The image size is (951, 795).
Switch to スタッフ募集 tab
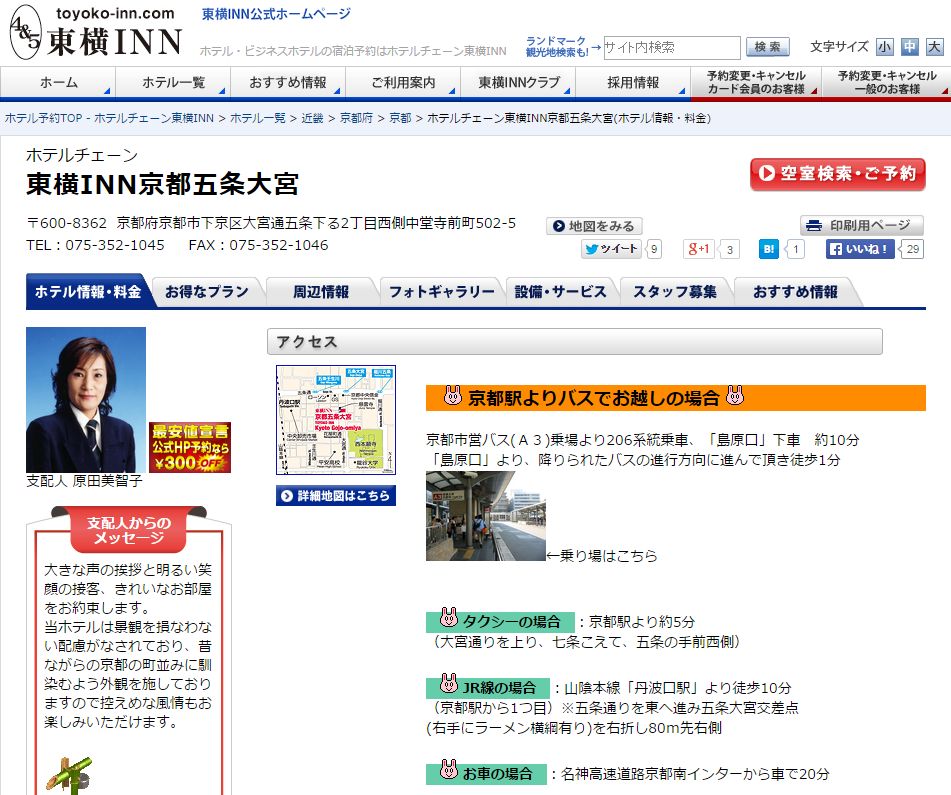(674, 292)
